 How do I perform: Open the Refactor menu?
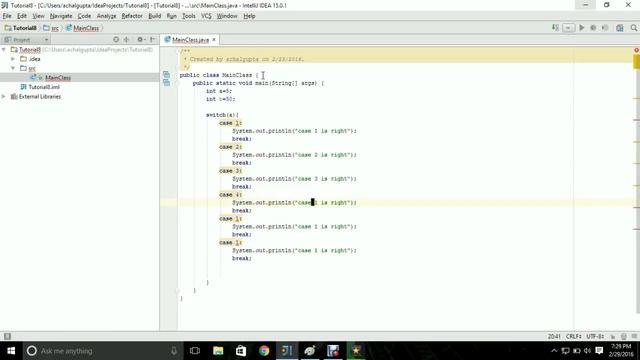click(x=132, y=16)
